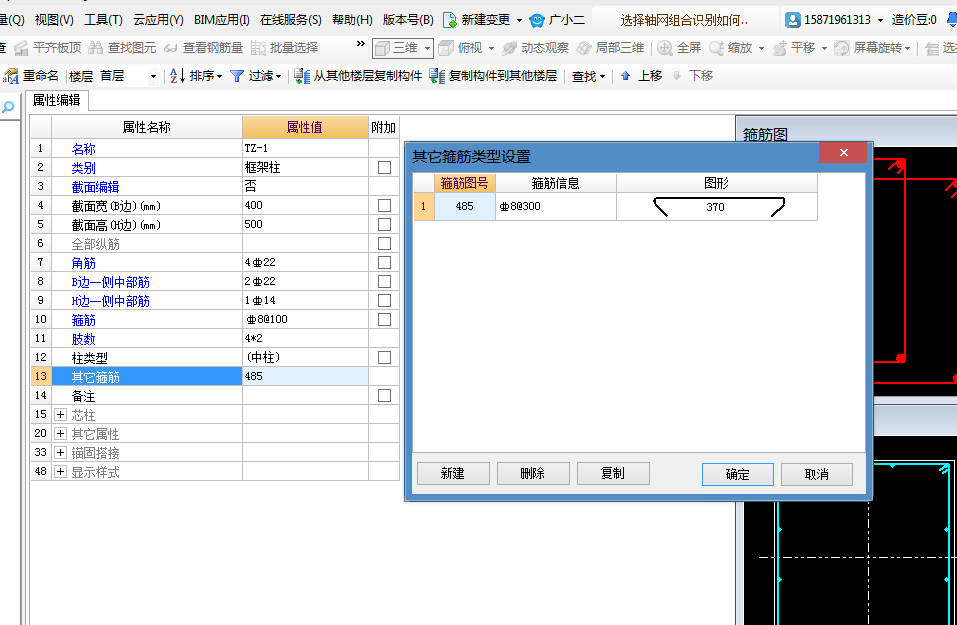The height and width of the screenshot is (625, 957).
Task: Click 箍筋图号 cell value 485
Action: tap(464, 206)
